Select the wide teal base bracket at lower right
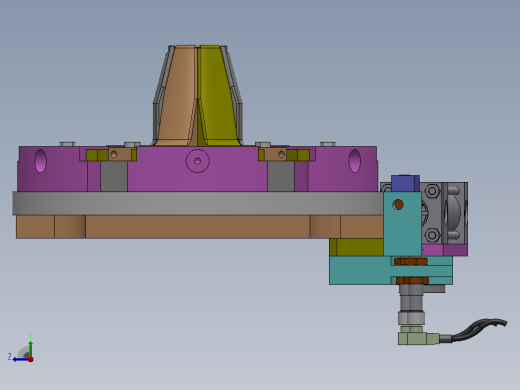This screenshot has width=520, height=390. (x=391, y=270)
